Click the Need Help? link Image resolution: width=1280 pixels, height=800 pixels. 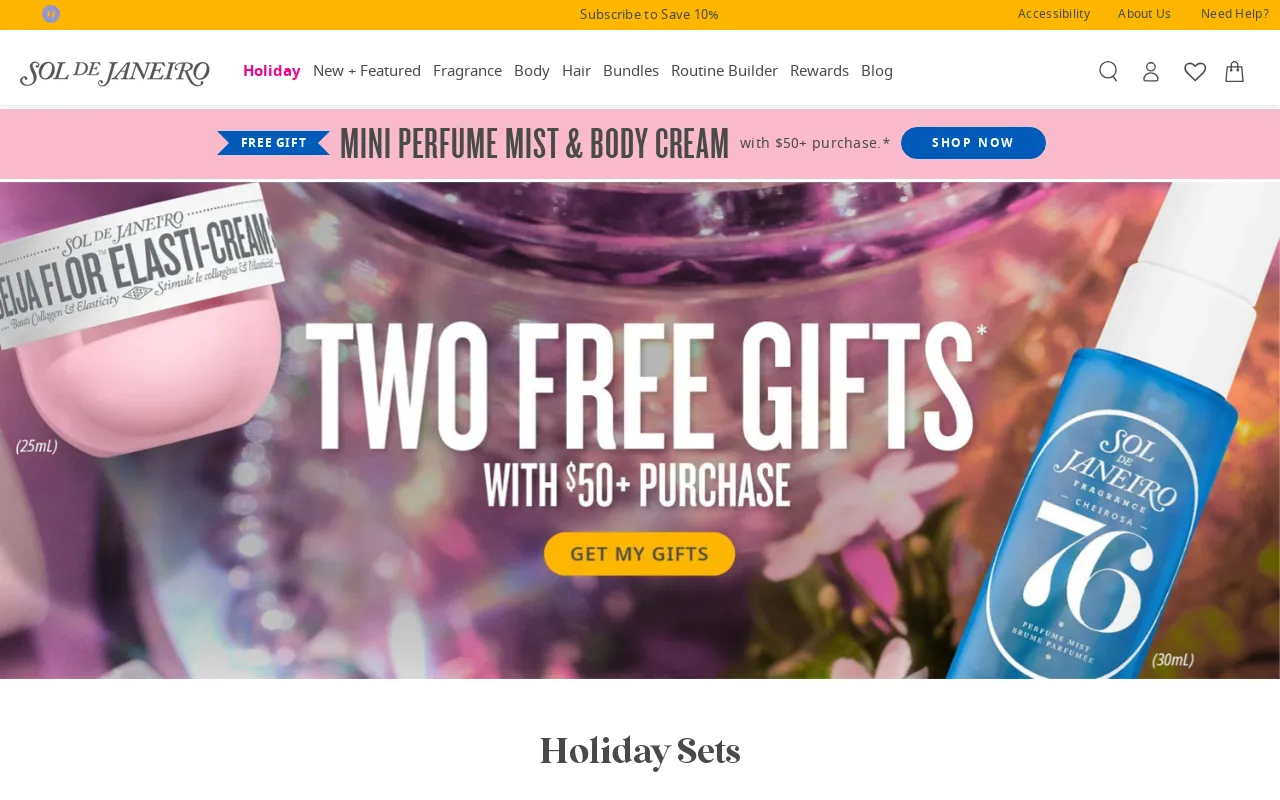pyautogui.click(x=1235, y=14)
